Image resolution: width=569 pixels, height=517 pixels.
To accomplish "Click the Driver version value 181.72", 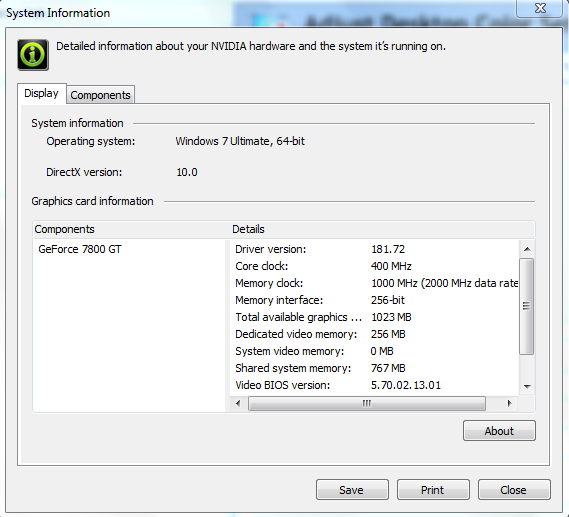I will (388, 249).
